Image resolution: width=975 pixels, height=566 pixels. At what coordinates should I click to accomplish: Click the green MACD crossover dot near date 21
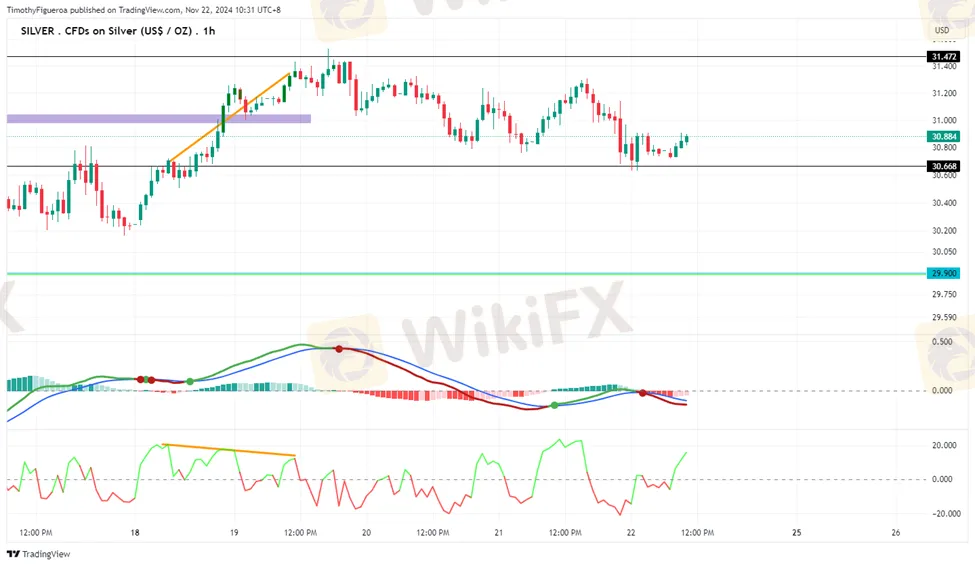(555, 405)
